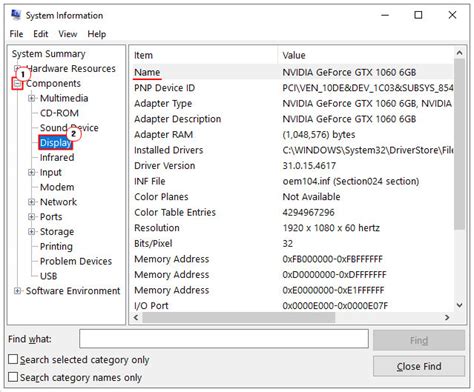Click the horizontal scrollbar right arrow

447,318
